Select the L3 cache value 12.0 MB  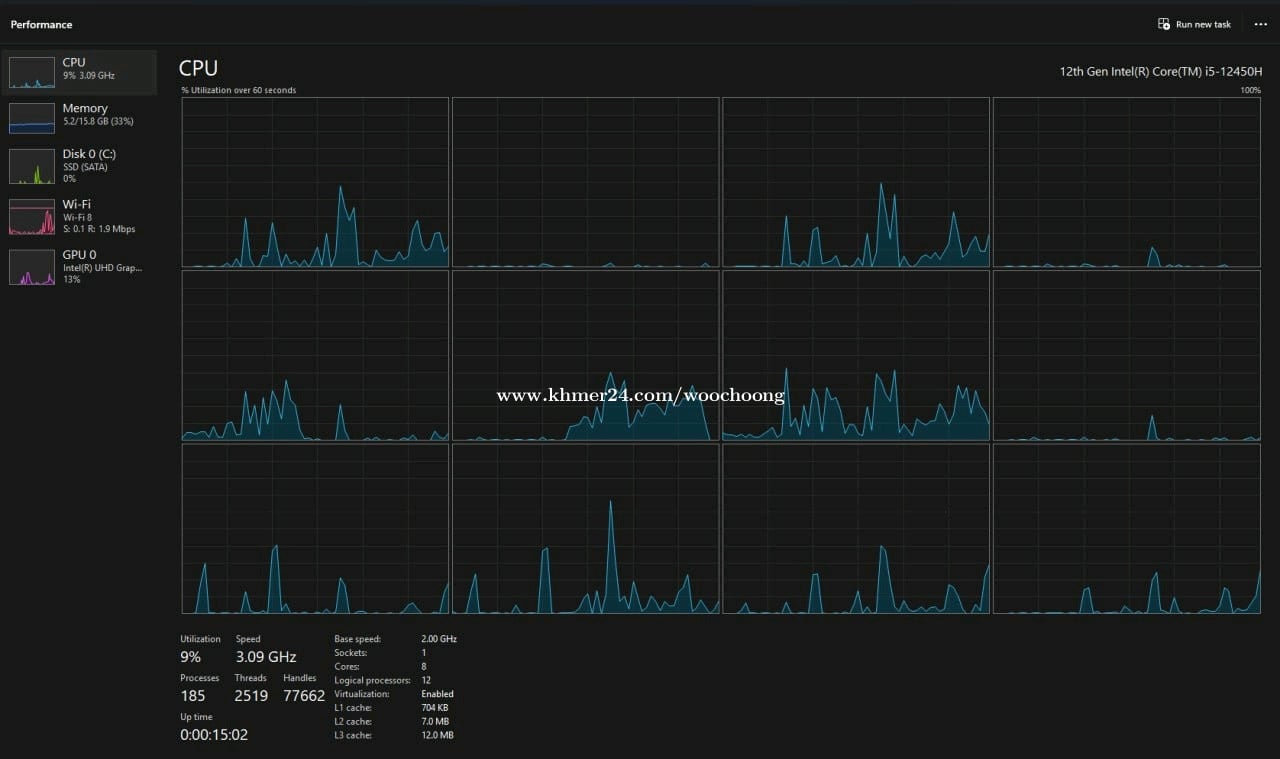pyautogui.click(x=438, y=735)
